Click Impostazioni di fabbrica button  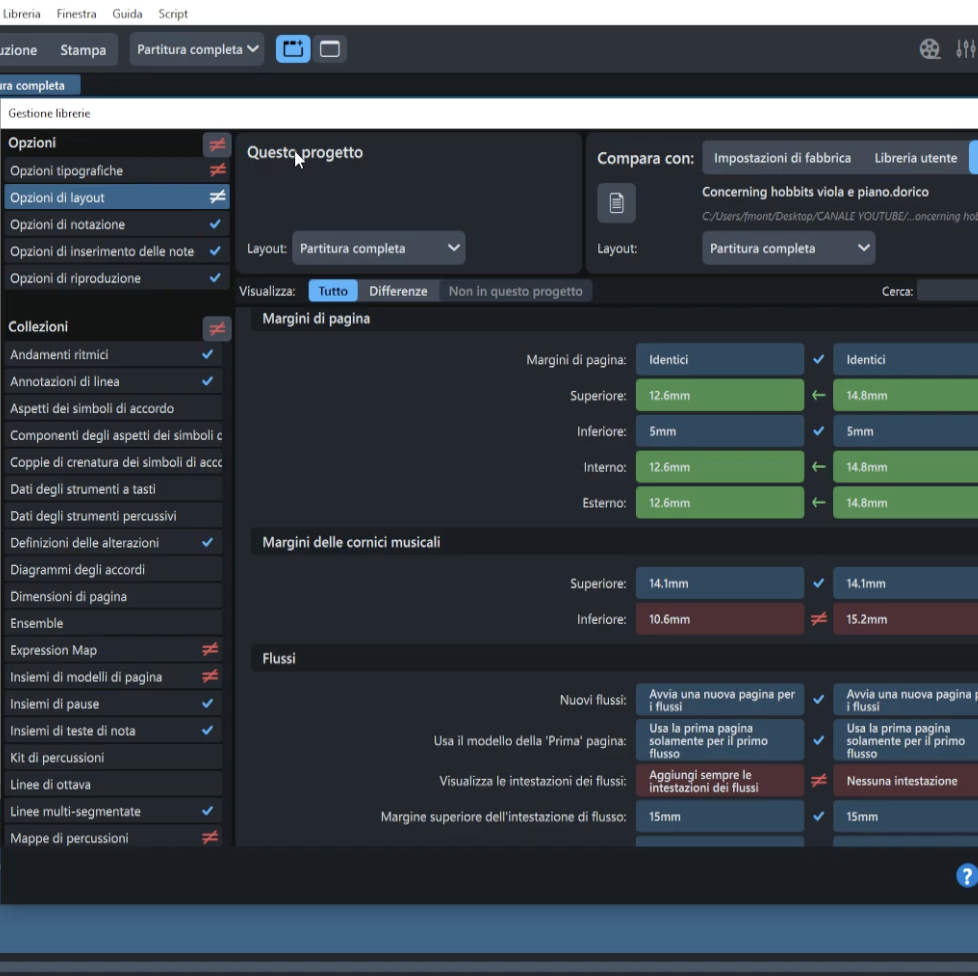[x=782, y=158]
